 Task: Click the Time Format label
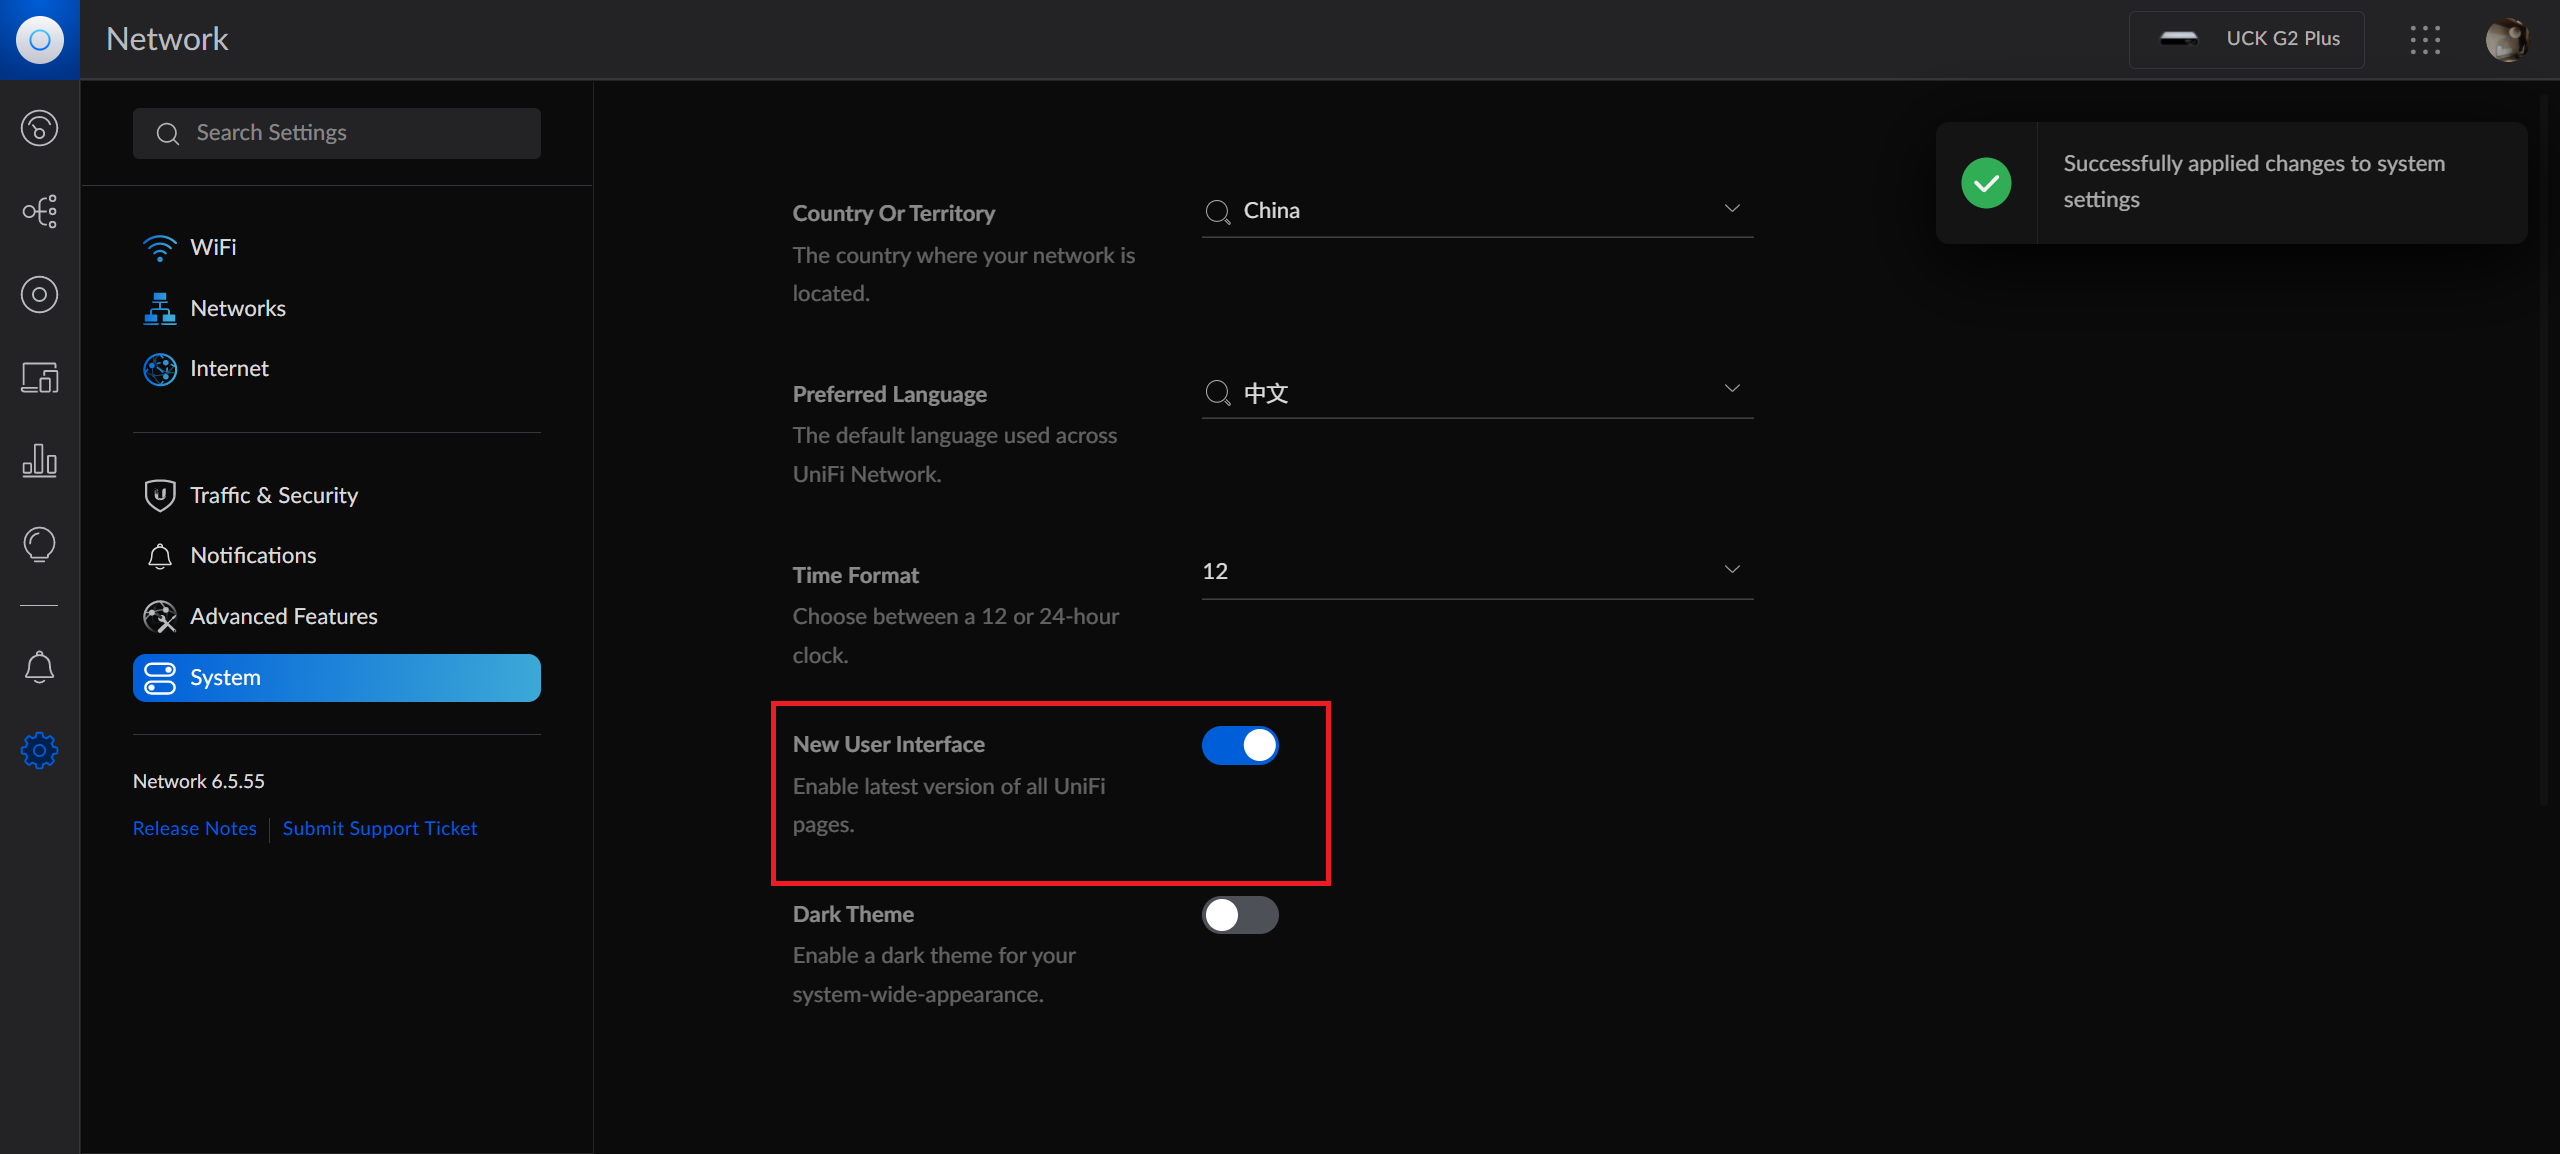855,575
